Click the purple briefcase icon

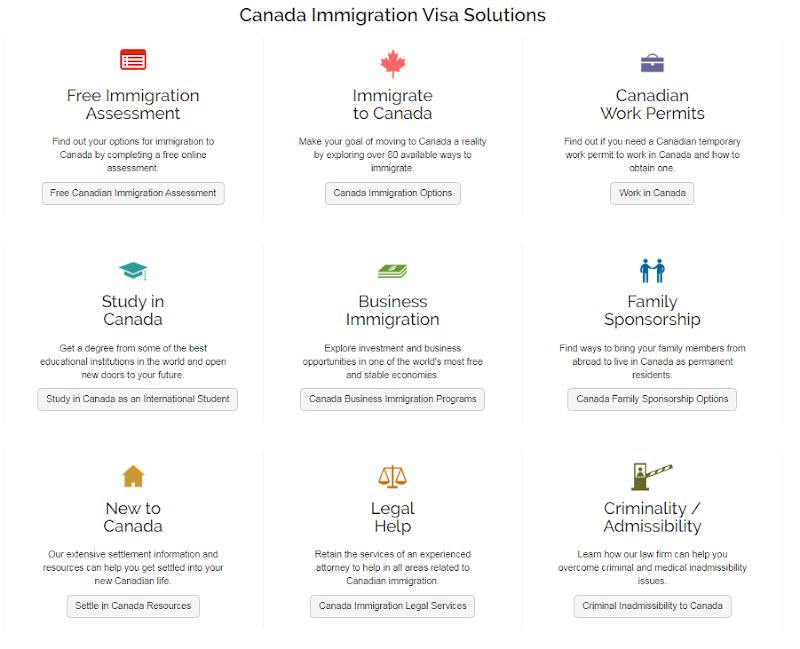(x=652, y=63)
